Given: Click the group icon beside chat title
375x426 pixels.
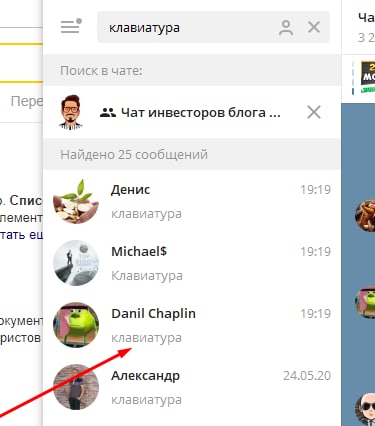Looking at the screenshot, I should [x=108, y=113].
